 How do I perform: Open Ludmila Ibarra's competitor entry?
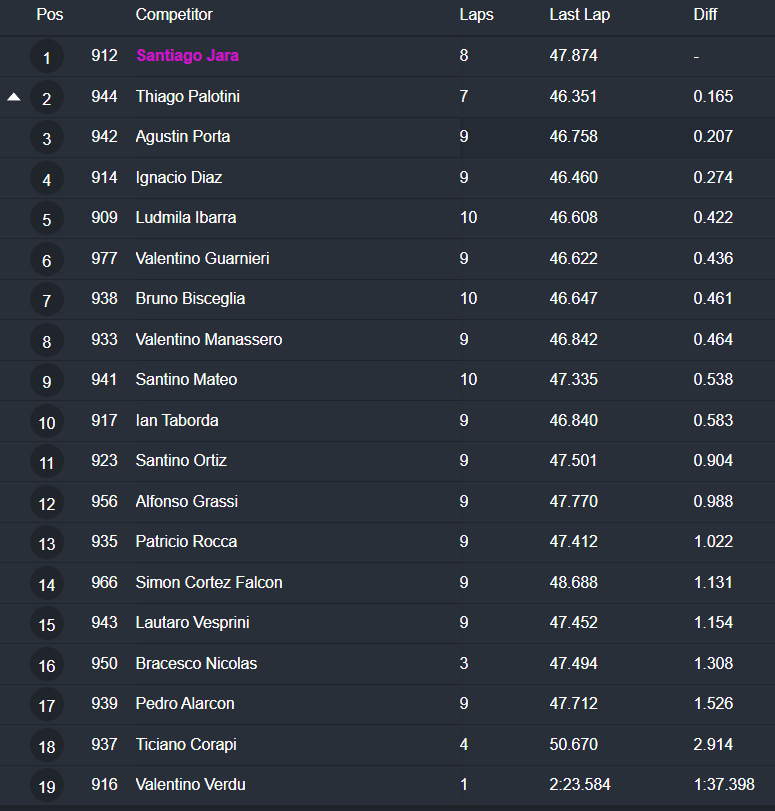pyautogui.click(x=186, y=218)
